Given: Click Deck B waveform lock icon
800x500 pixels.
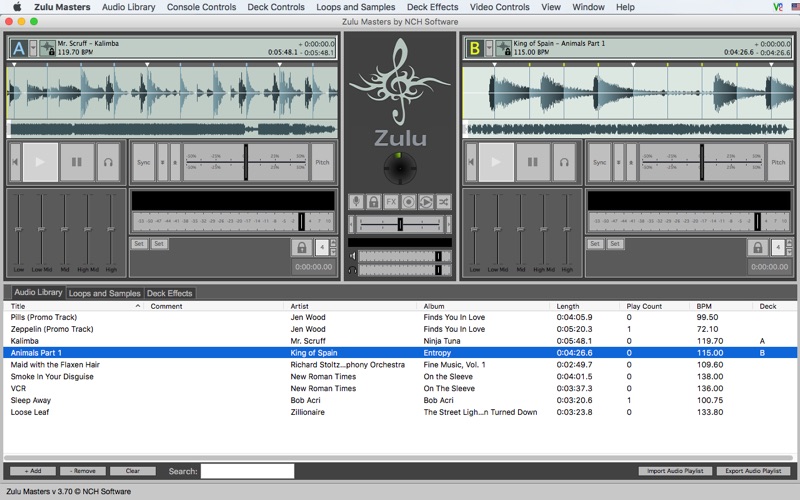Looking at the screenshot, I should [x=504, y=48].
